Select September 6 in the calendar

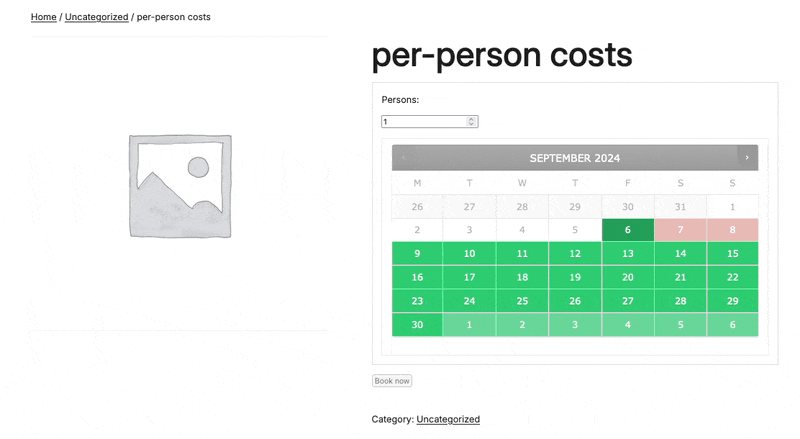[628, 230]
